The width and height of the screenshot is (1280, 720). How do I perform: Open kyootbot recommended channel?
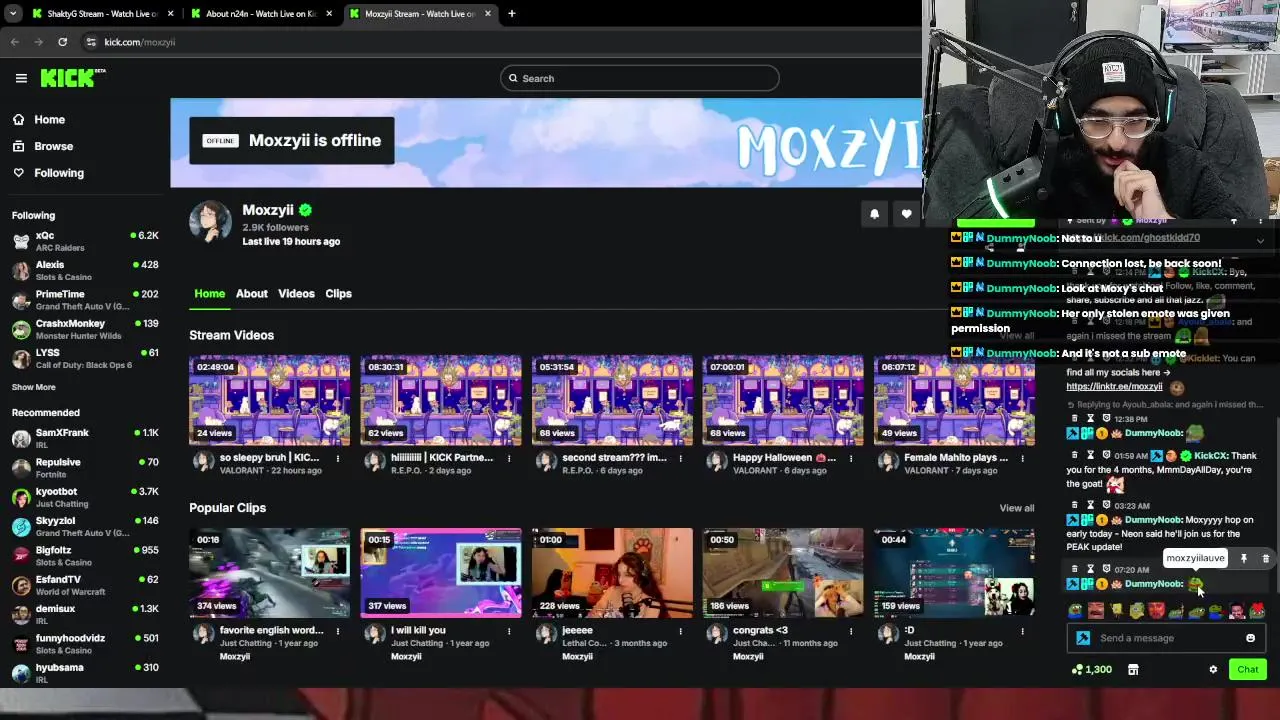(x=85, y=497)
